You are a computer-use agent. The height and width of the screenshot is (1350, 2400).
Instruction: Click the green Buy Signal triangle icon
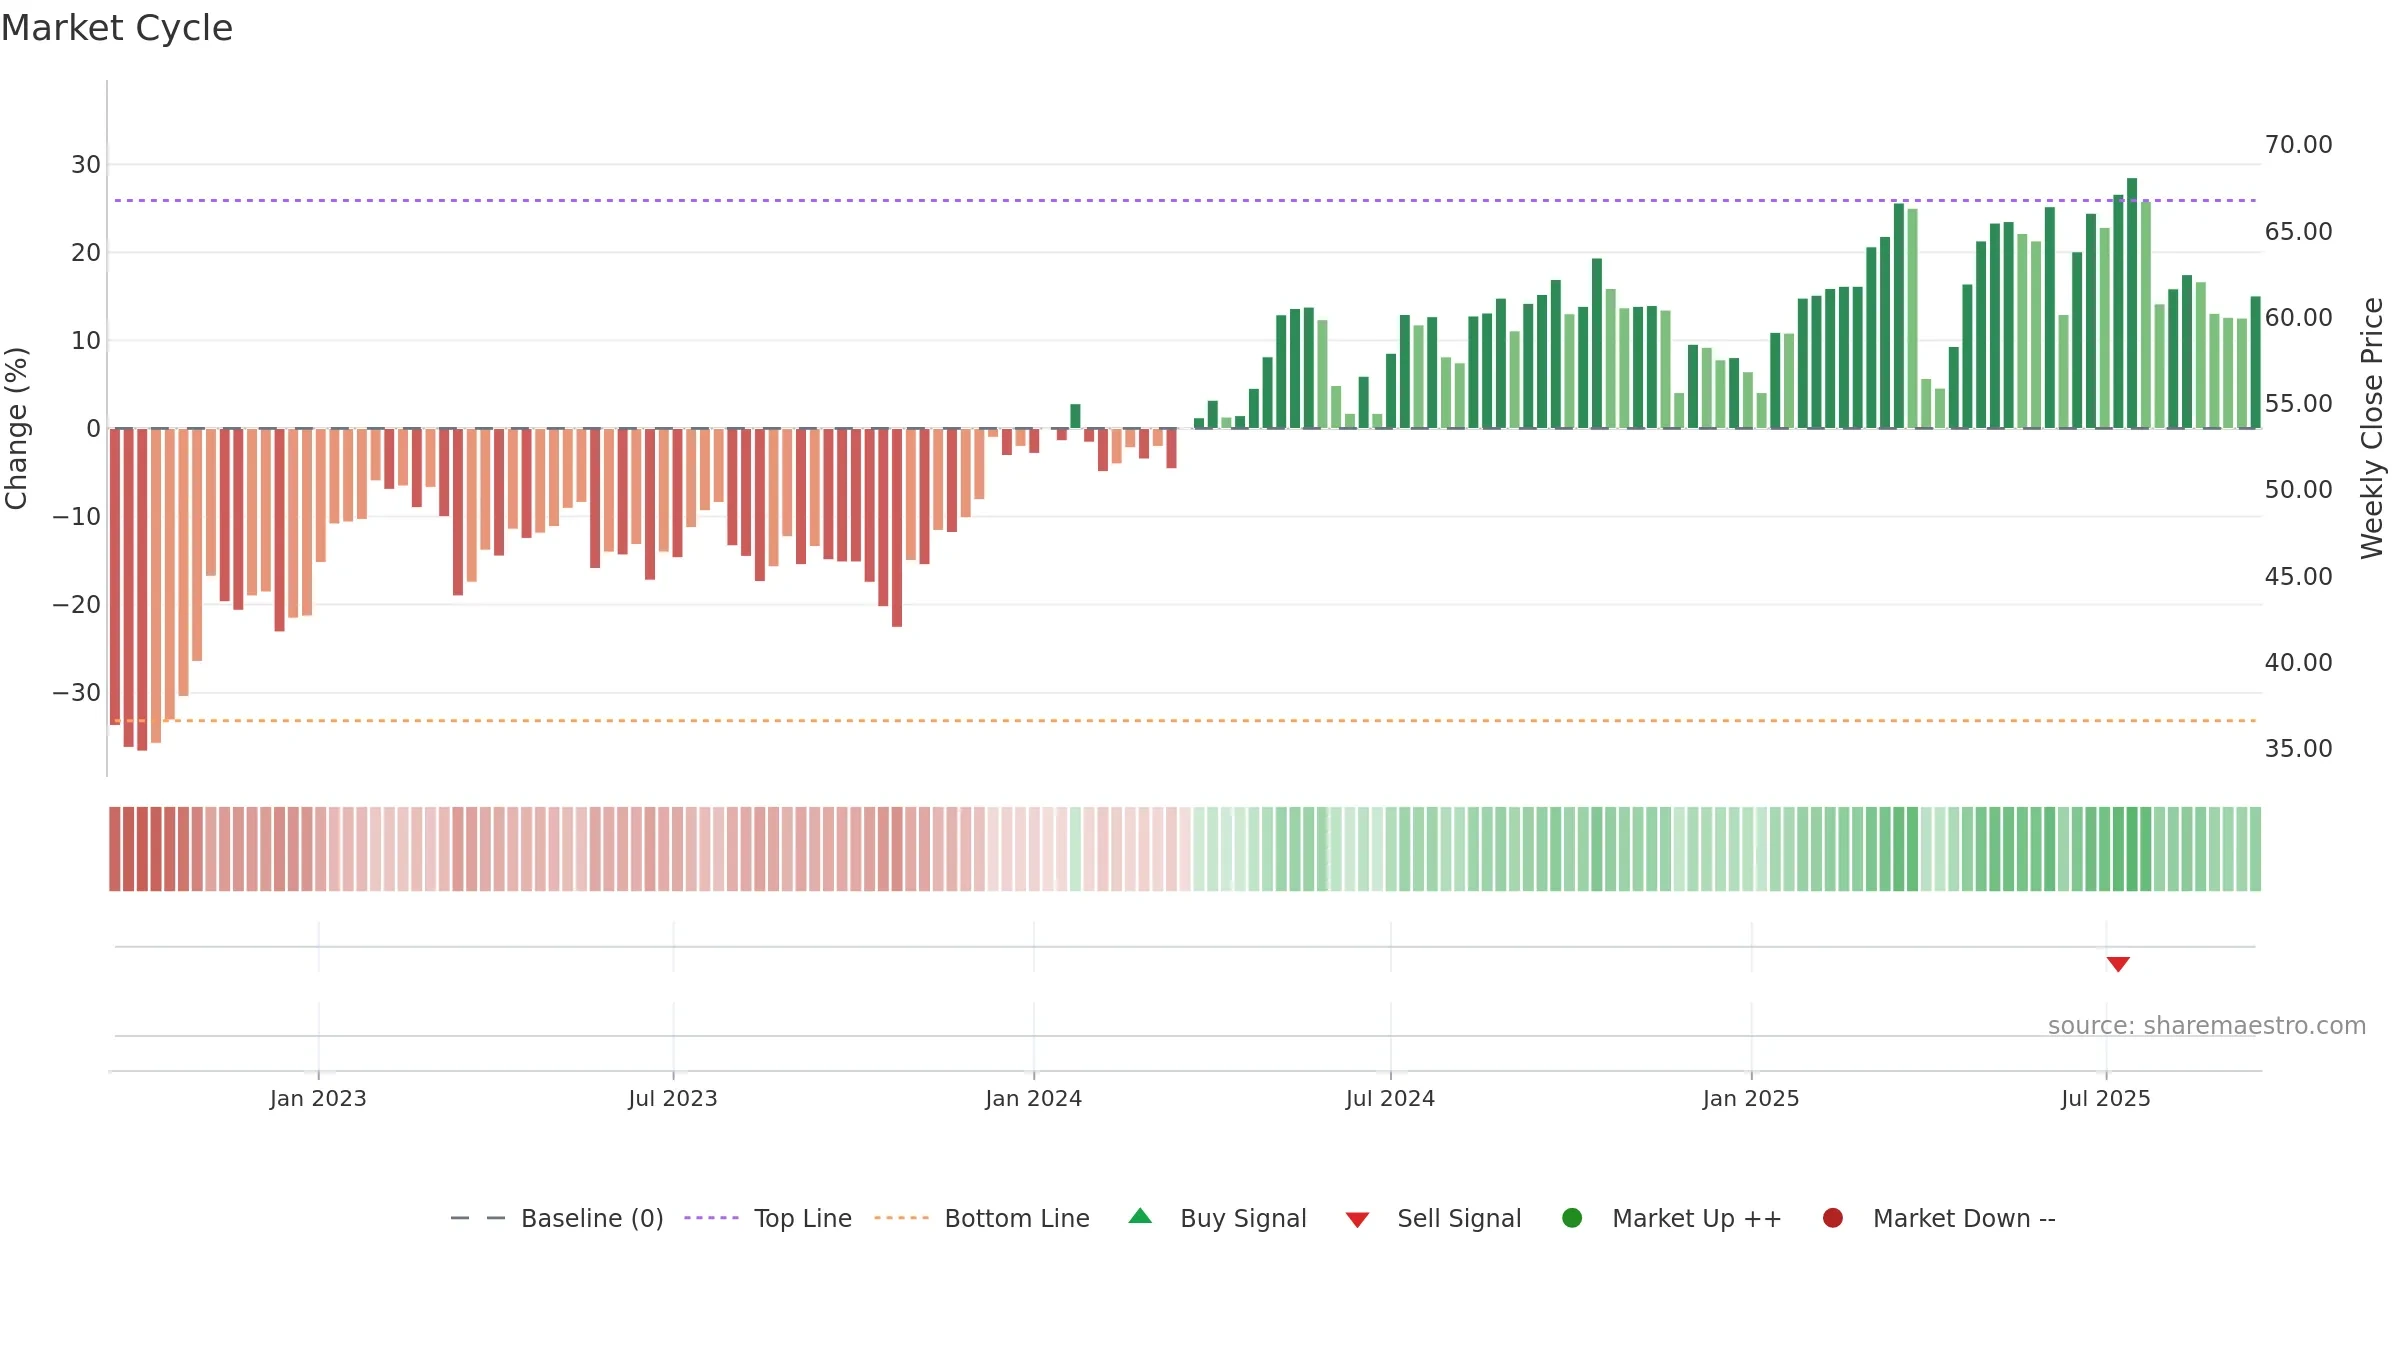click(1140, 1216)
